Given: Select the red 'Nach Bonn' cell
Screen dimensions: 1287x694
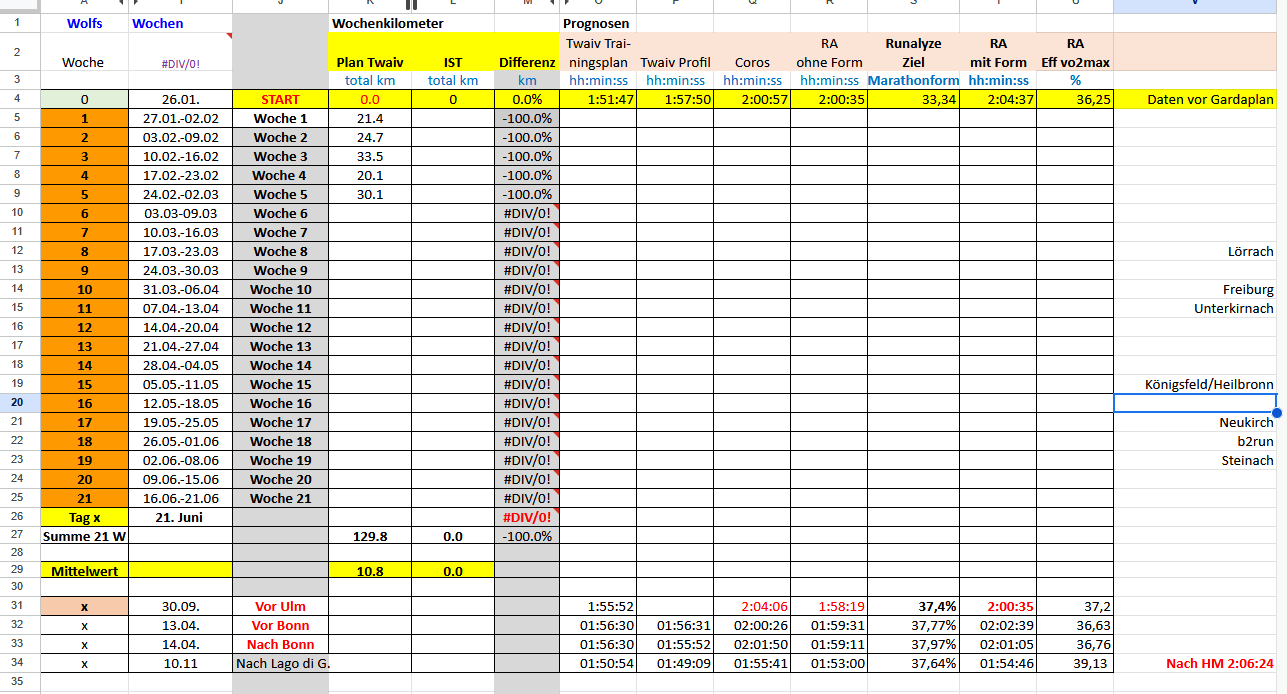Looking at the screenshot, I should point(280,644).
